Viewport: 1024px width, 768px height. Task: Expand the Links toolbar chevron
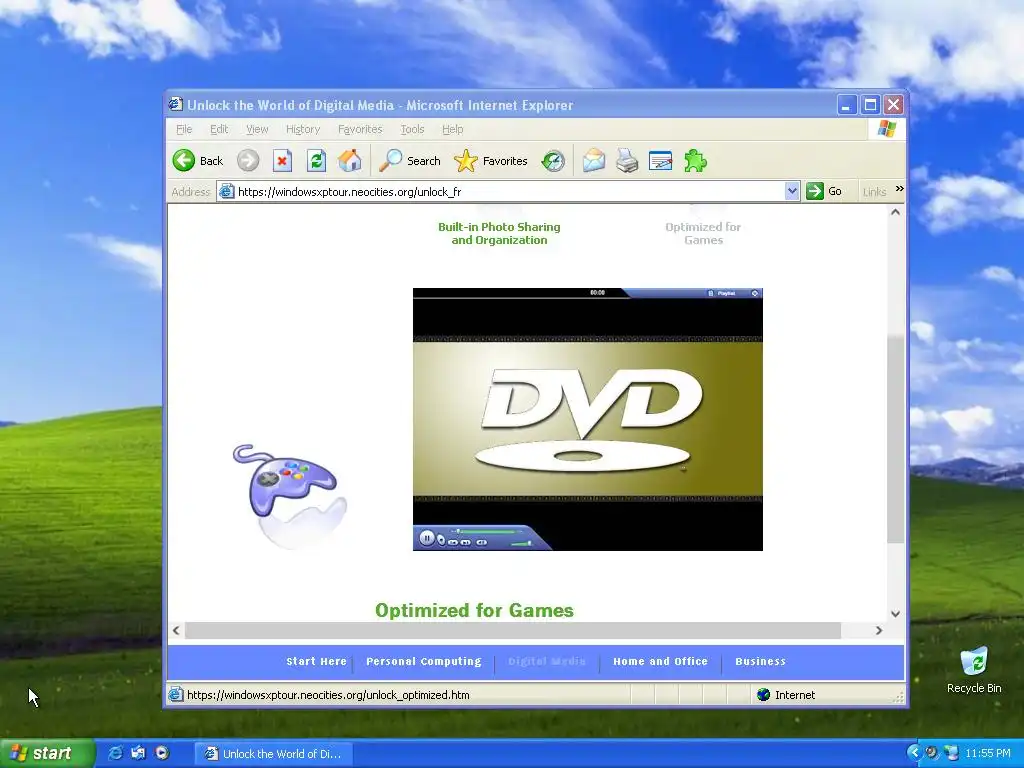[899, 189]
